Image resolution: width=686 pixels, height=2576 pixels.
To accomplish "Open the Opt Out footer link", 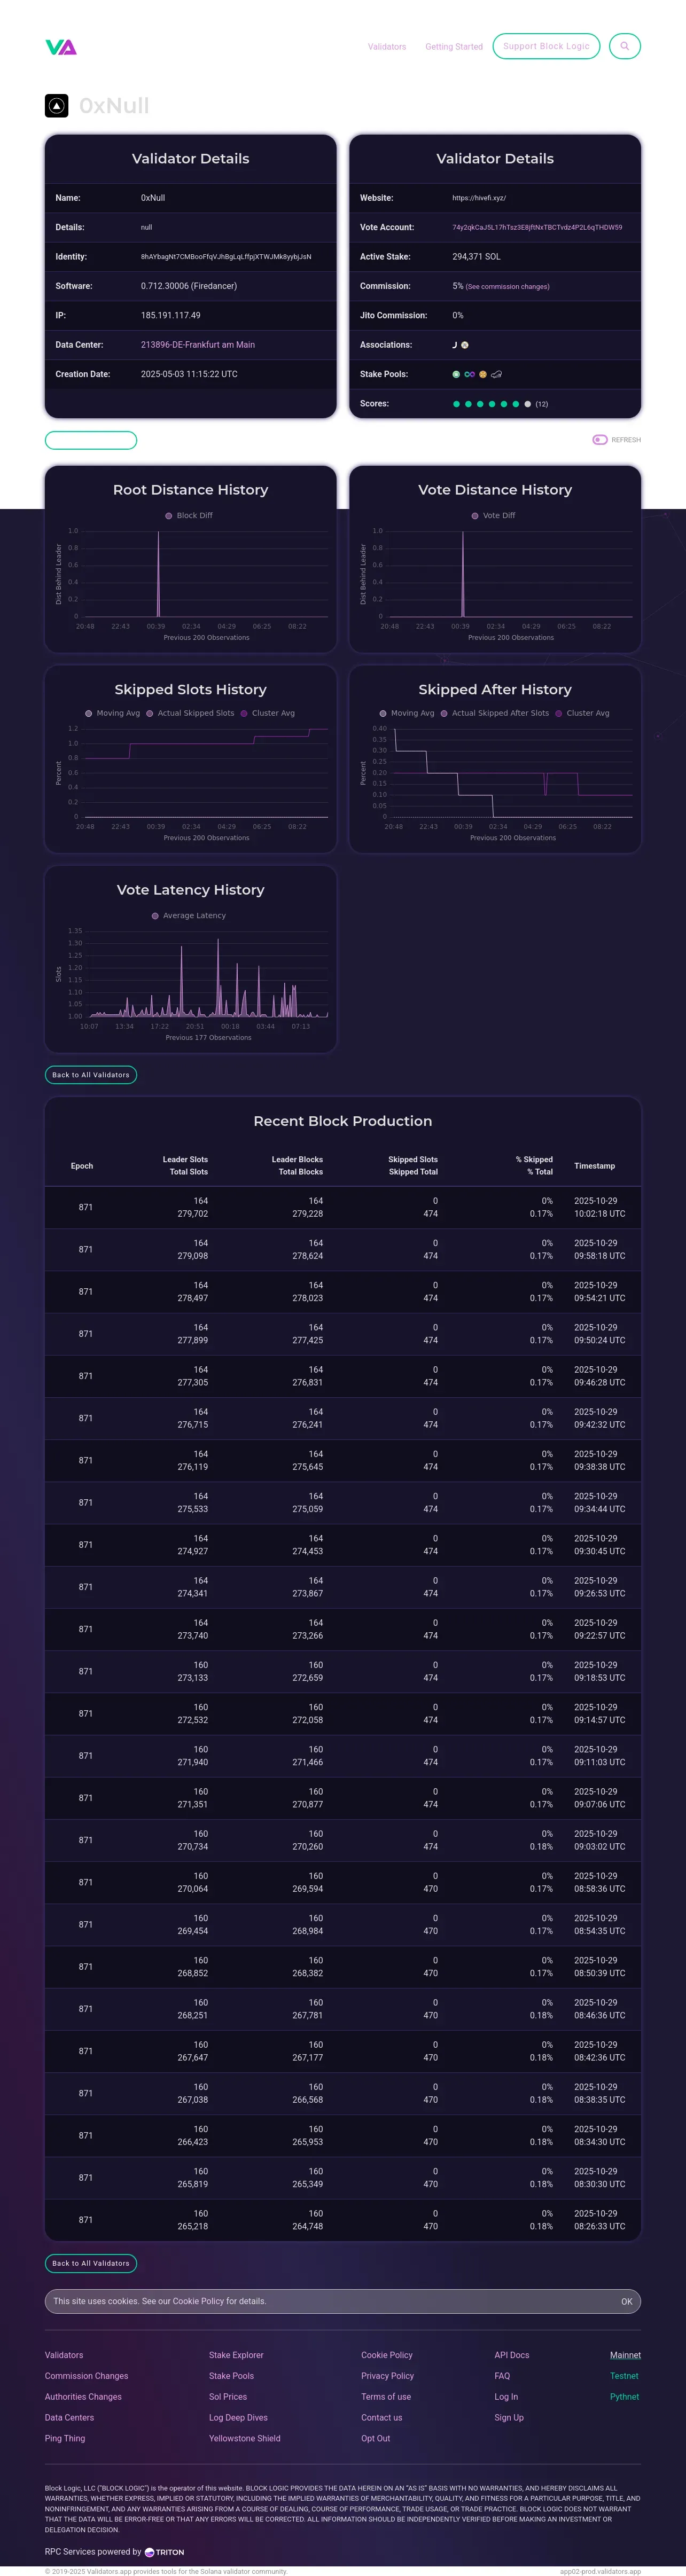I will (x=376, y=2439).
